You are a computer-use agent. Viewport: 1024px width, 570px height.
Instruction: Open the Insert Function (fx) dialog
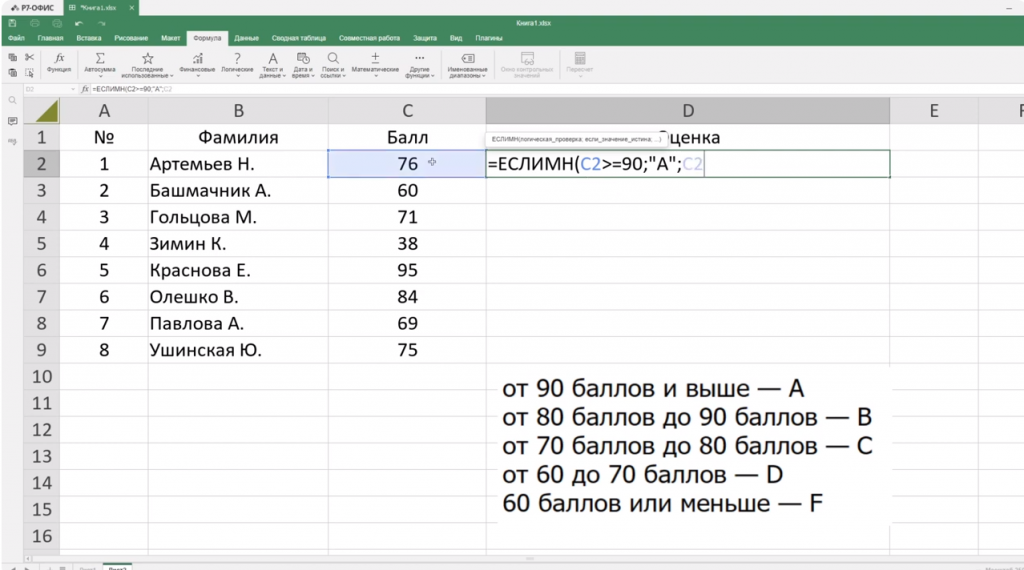pyautogui.click(x=59, y=63)
